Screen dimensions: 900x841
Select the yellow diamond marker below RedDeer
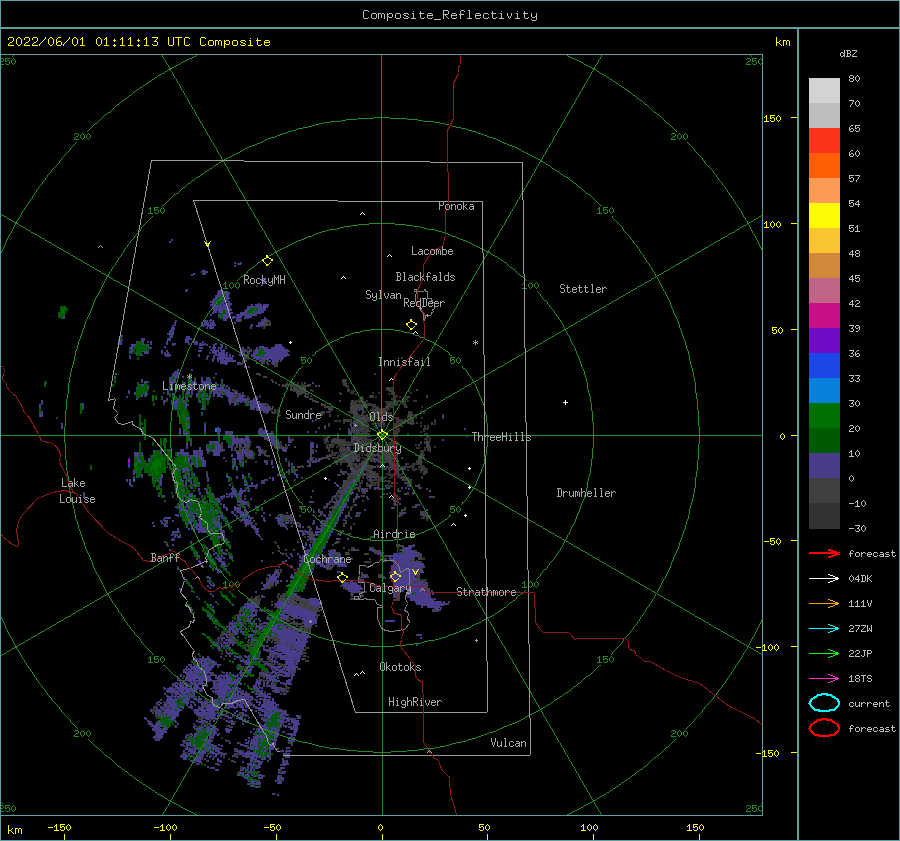pos(411,324)
